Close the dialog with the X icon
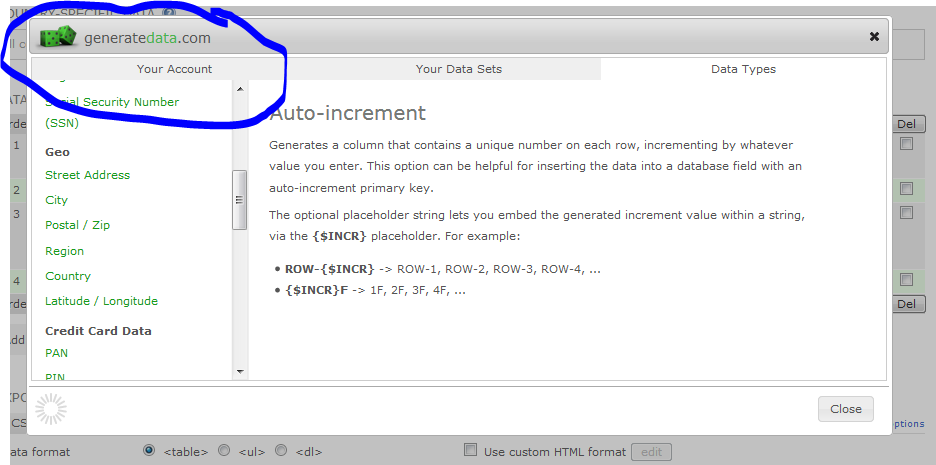The image size is (936, 465). click(x=874, y=37)
